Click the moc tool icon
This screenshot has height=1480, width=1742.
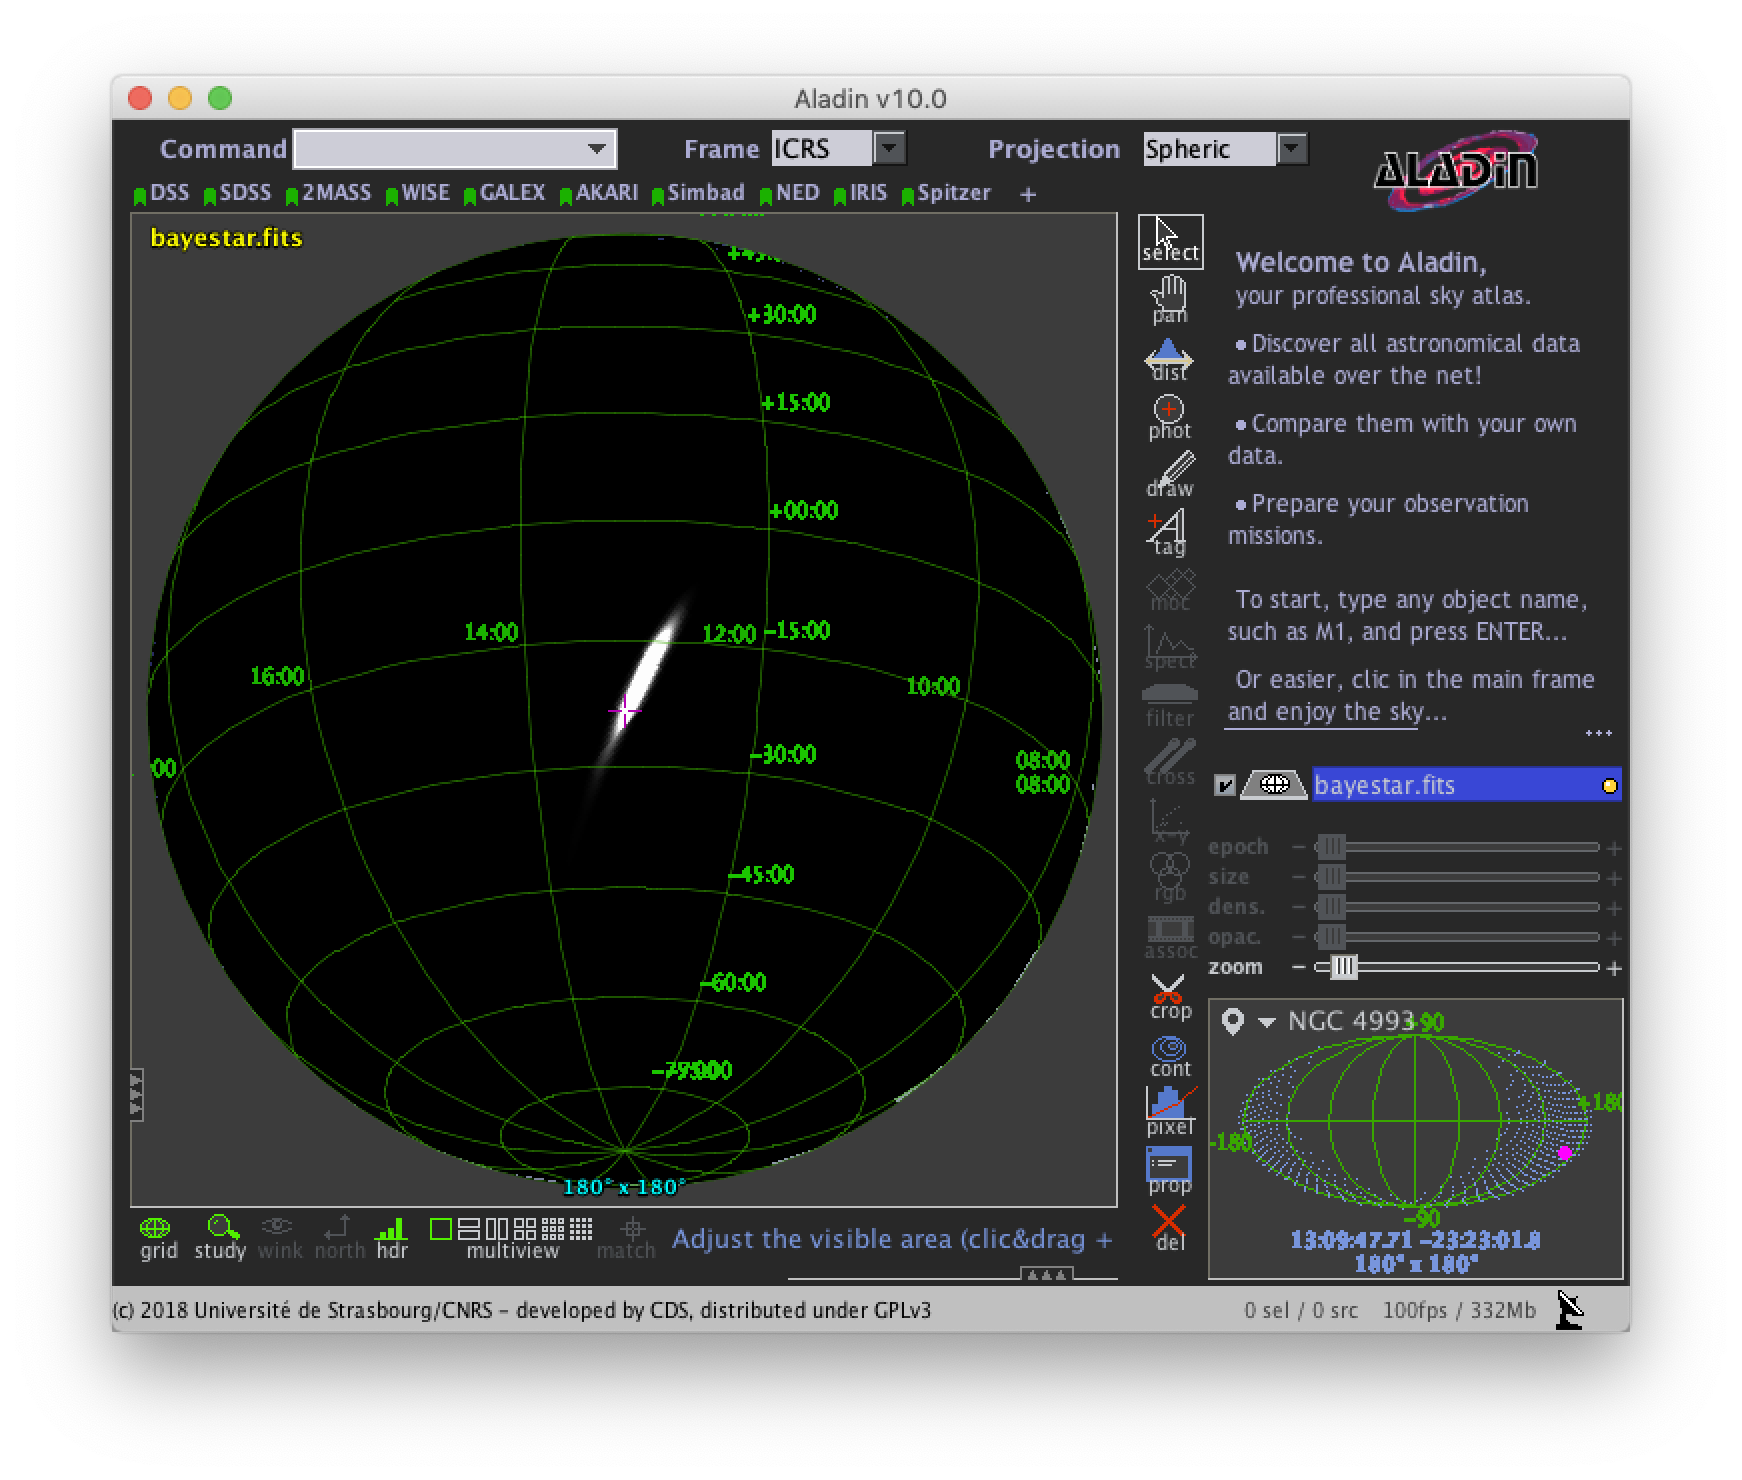[1169, 590]
